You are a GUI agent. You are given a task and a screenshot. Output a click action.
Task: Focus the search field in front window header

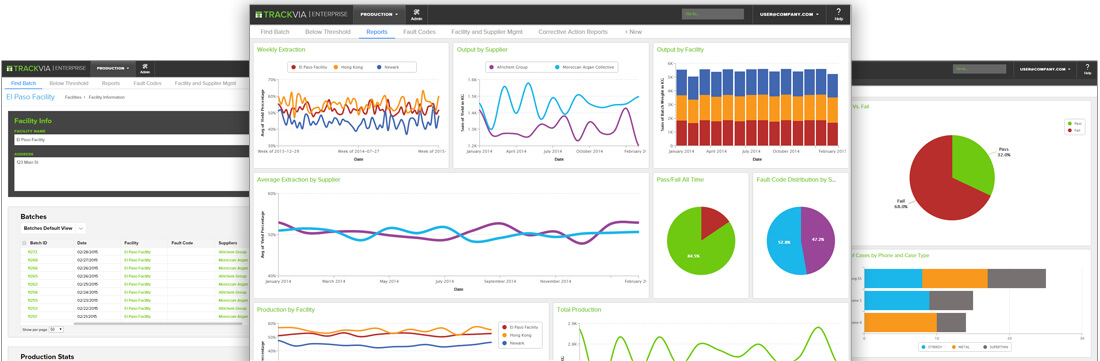click(x=712, y=14)
